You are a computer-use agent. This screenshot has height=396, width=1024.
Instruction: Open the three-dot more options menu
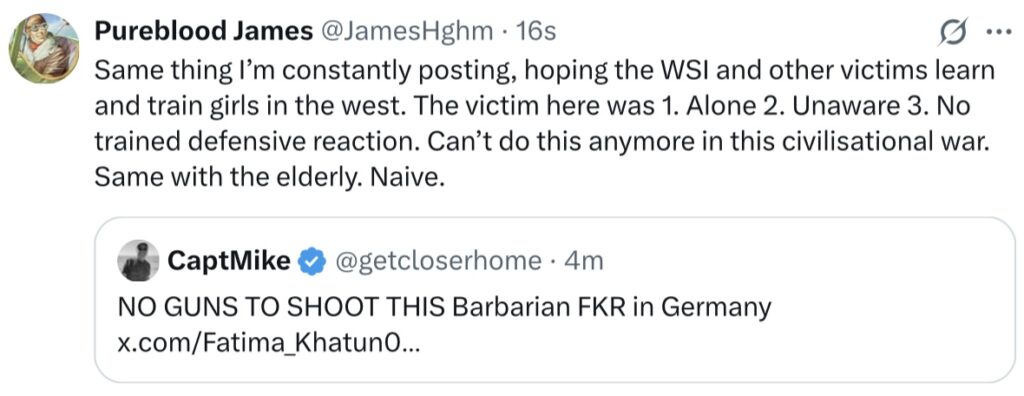(997, 33)
